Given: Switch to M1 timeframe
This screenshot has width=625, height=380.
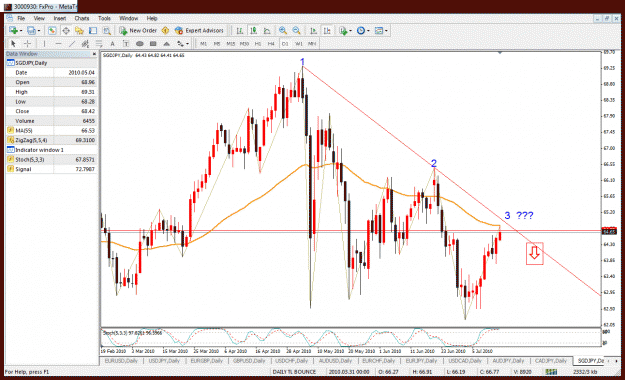Looking at the screenshot, I should [203, 43].
